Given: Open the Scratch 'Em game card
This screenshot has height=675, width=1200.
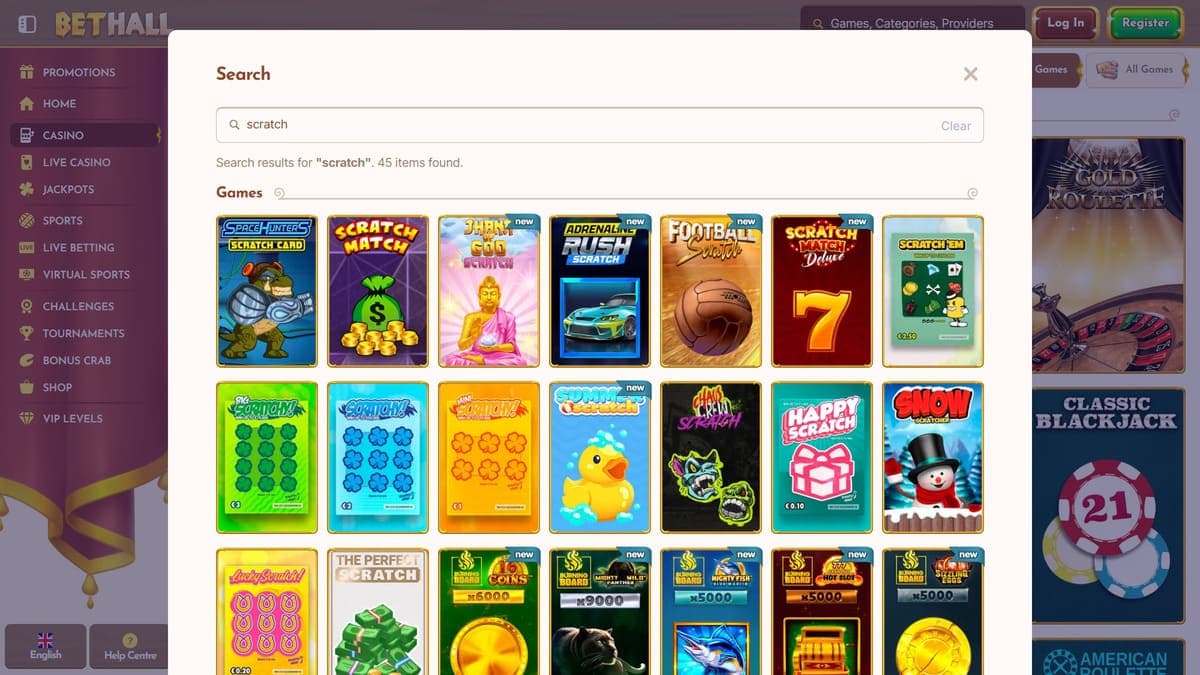Looking at the screenshot, I should click(933, 291).
